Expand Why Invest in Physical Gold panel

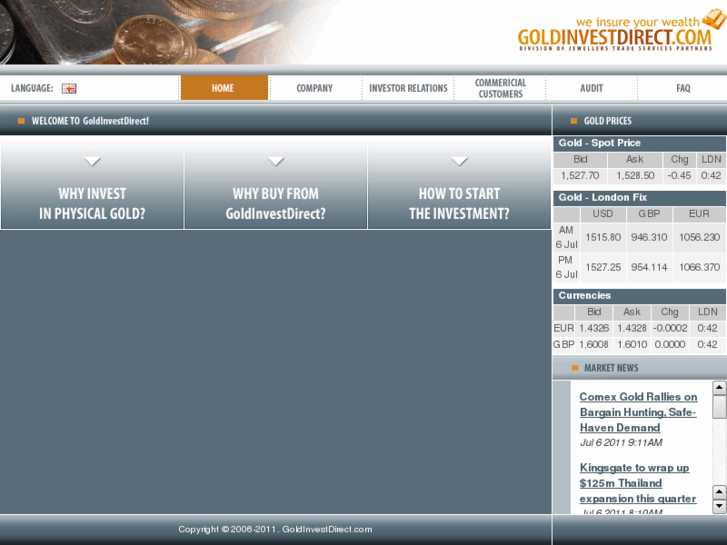[x=92, y=185]
